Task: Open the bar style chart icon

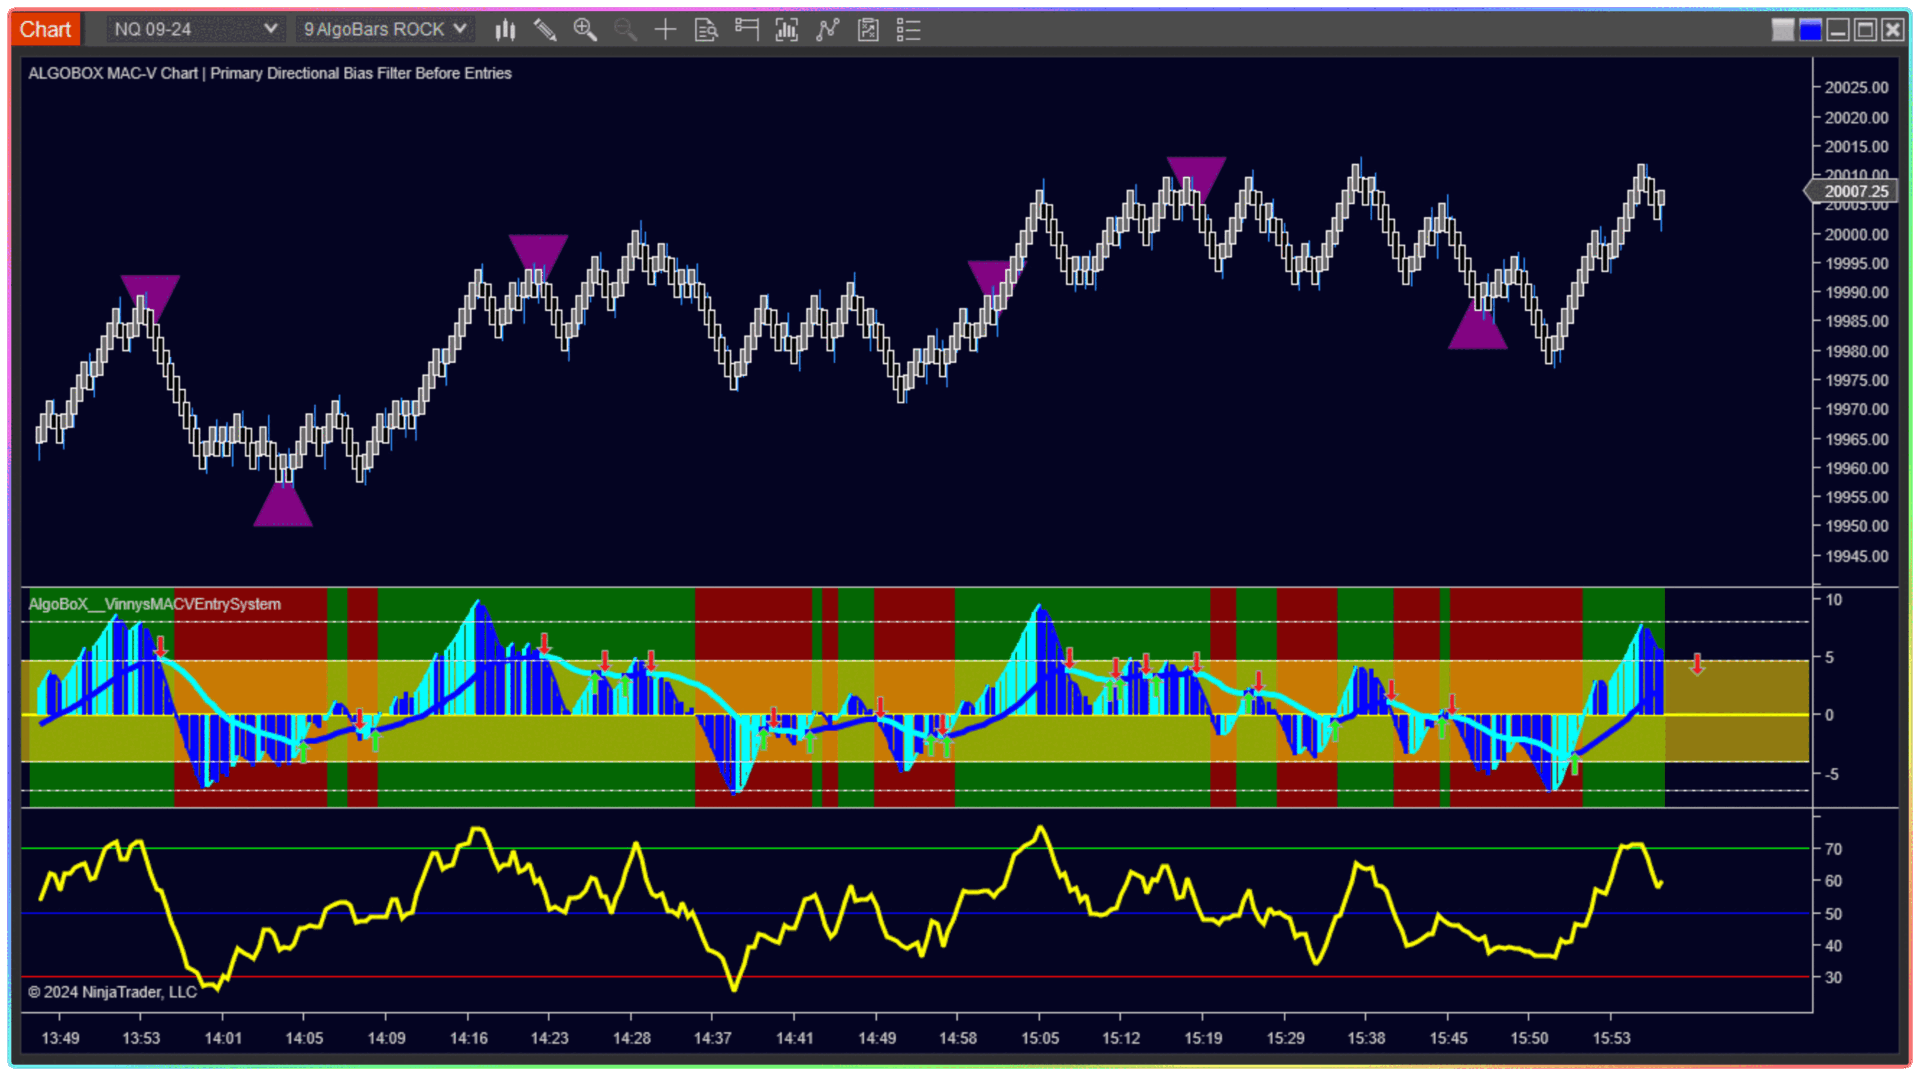Action: point(505,30)
